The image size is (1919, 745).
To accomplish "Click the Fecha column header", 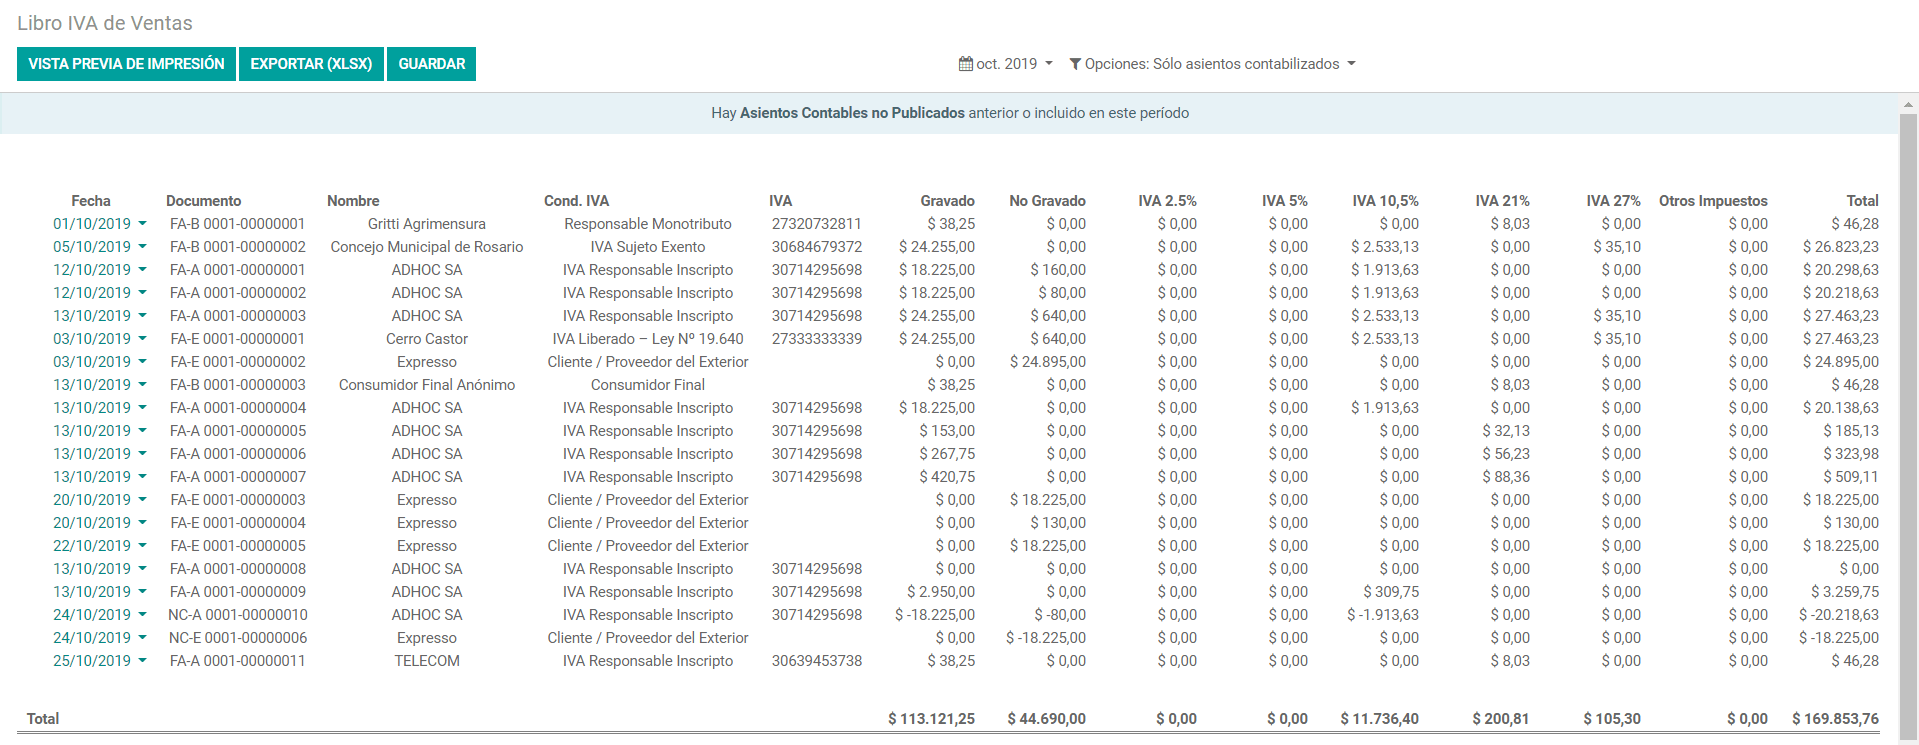I will pos(91,201).
